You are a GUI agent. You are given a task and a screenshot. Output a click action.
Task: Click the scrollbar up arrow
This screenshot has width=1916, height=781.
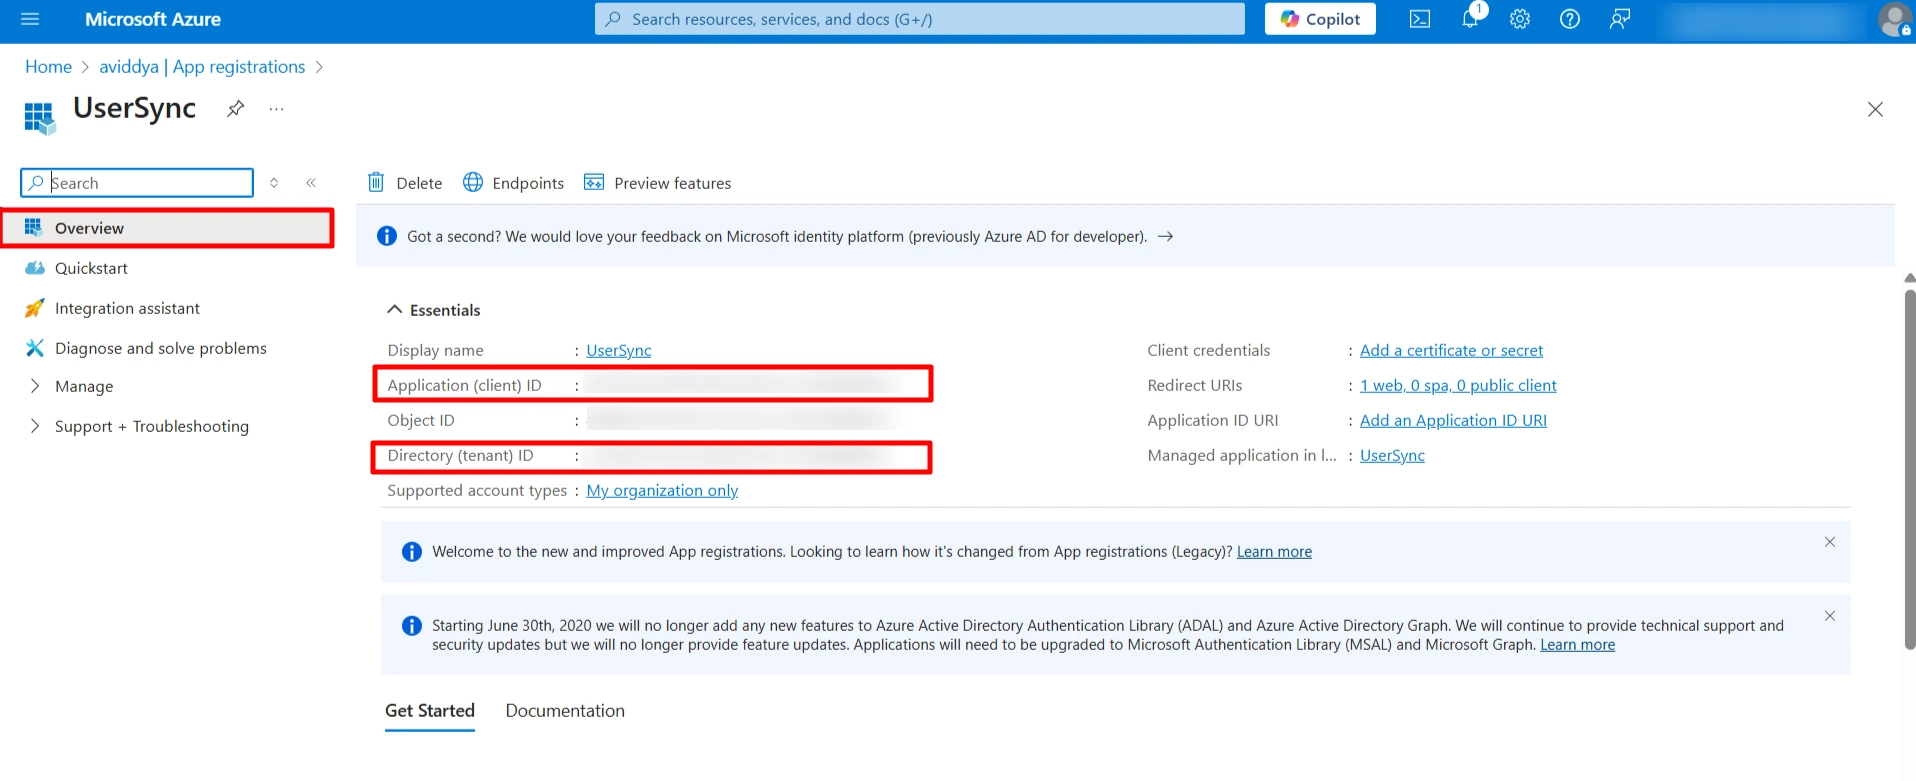1909,278
